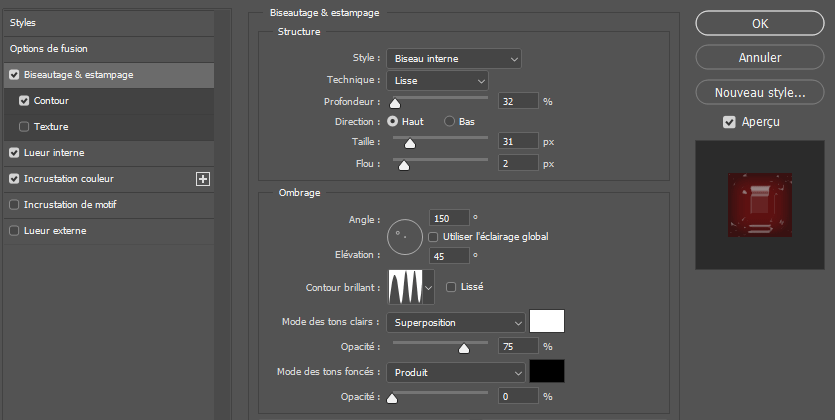Screen dimensions: 835x420
Task: Click the white highlight color swatch
Action: 547,322
